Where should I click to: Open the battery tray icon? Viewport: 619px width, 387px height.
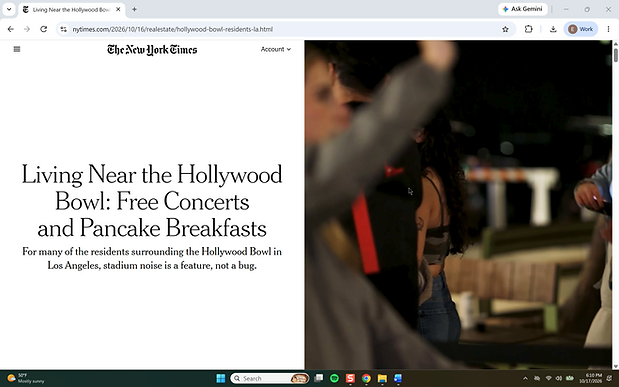coord(569,378)
